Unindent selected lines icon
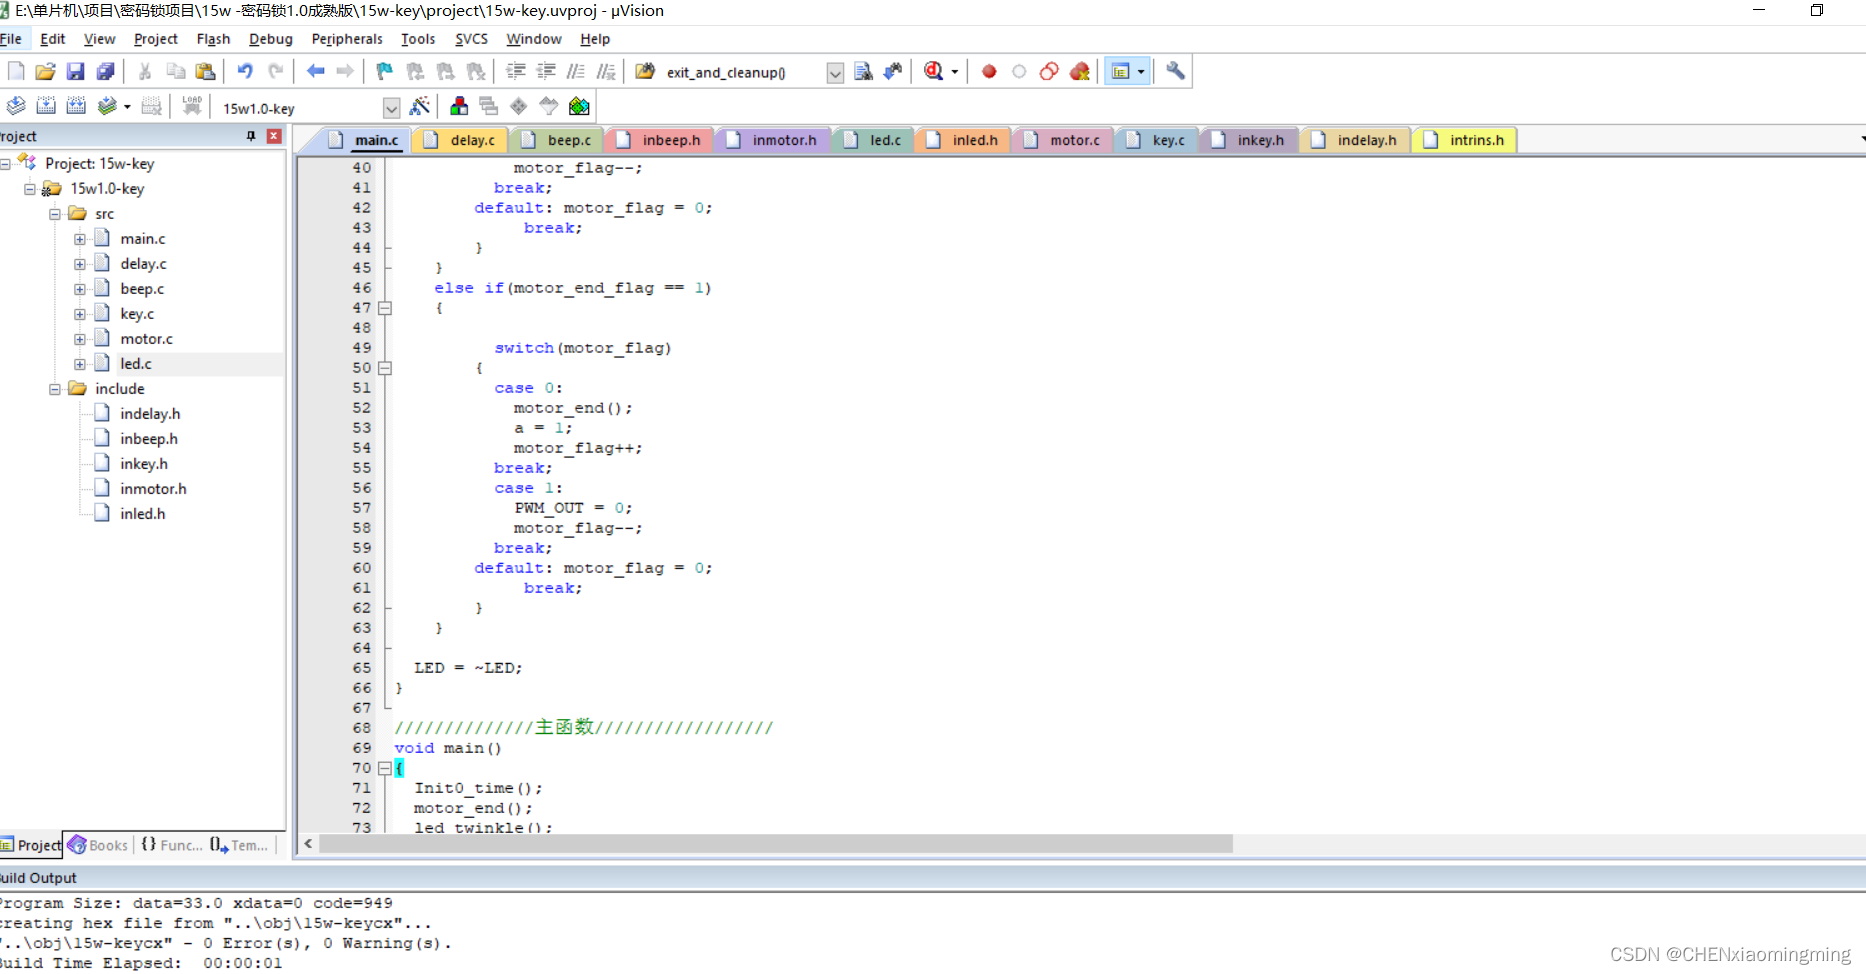 546,71
